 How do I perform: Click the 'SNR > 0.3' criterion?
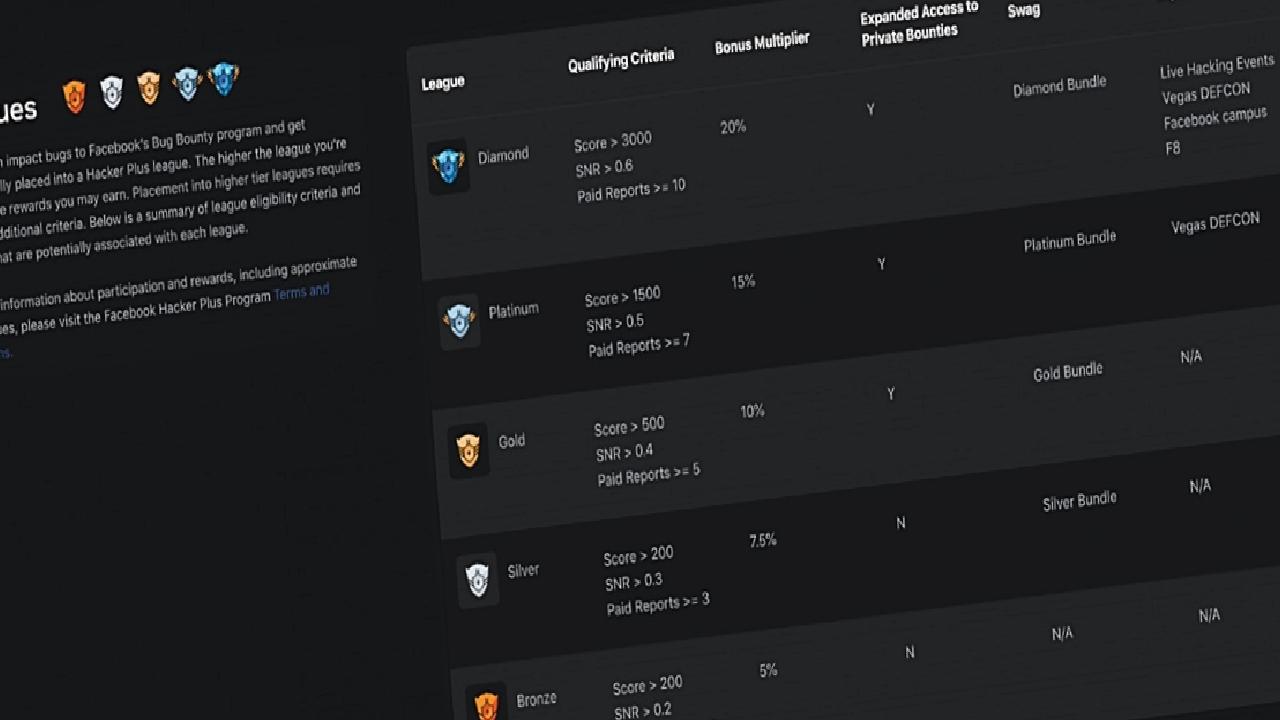click(633, 583)
